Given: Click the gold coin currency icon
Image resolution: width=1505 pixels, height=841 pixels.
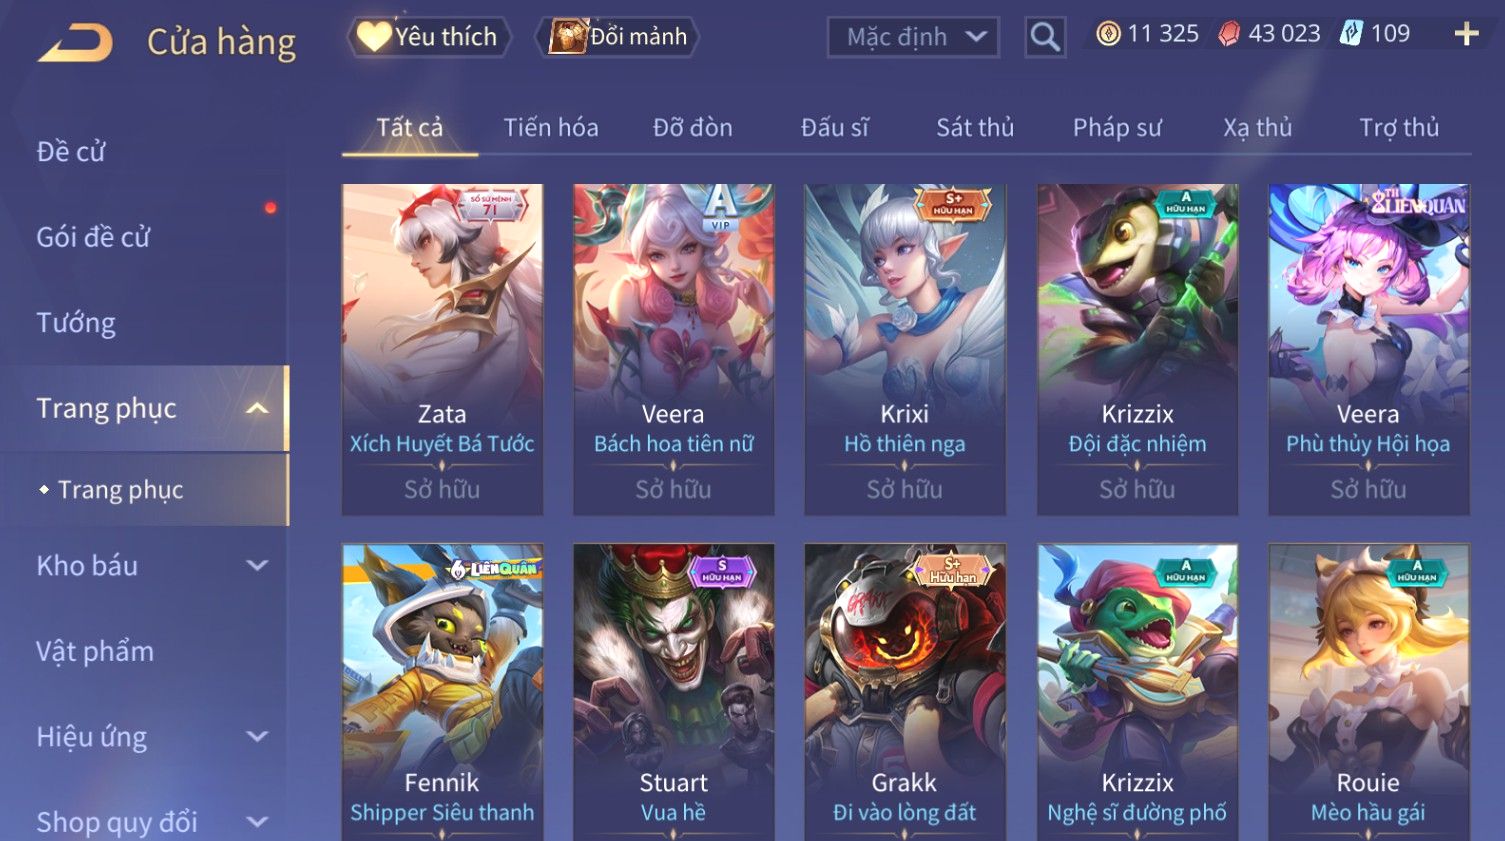Looking at the screenshot, I should (x=1108, y=34).
